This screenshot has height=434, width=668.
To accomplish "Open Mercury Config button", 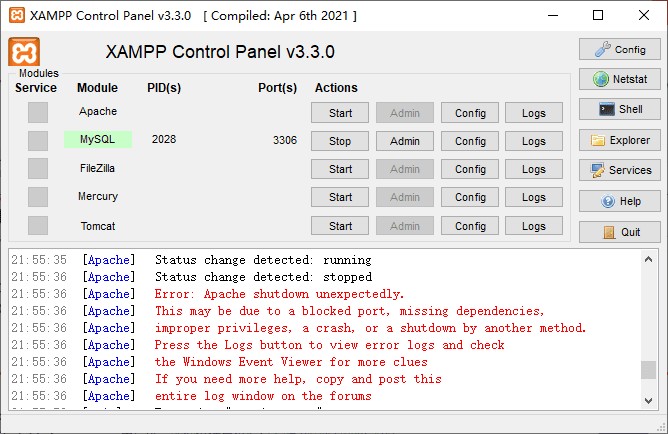I will (x=470, y=197).
